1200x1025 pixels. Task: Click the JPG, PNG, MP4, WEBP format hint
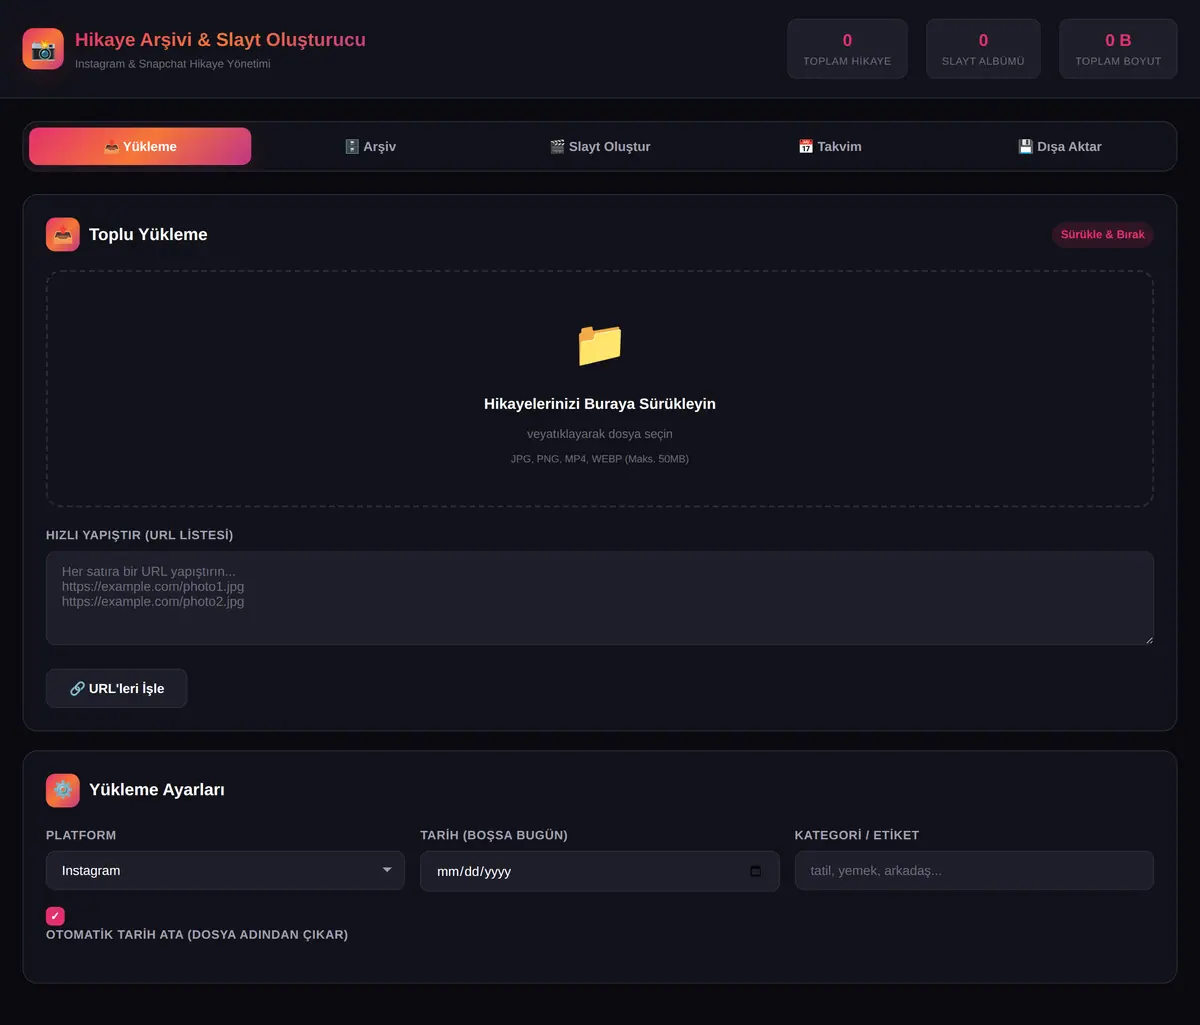pos(600,459)
